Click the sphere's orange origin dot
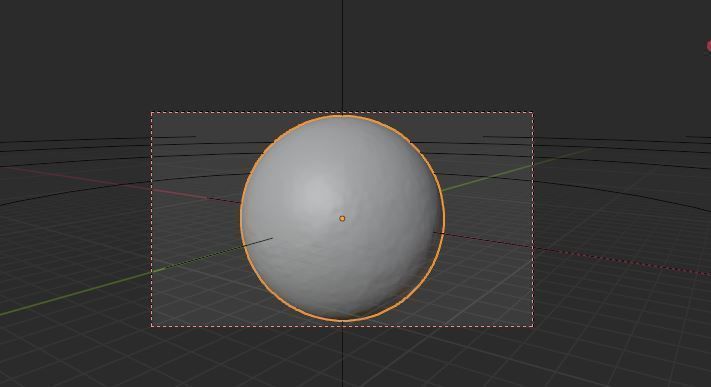This screenshot has height=387, width=711. [x=342, y=219]
